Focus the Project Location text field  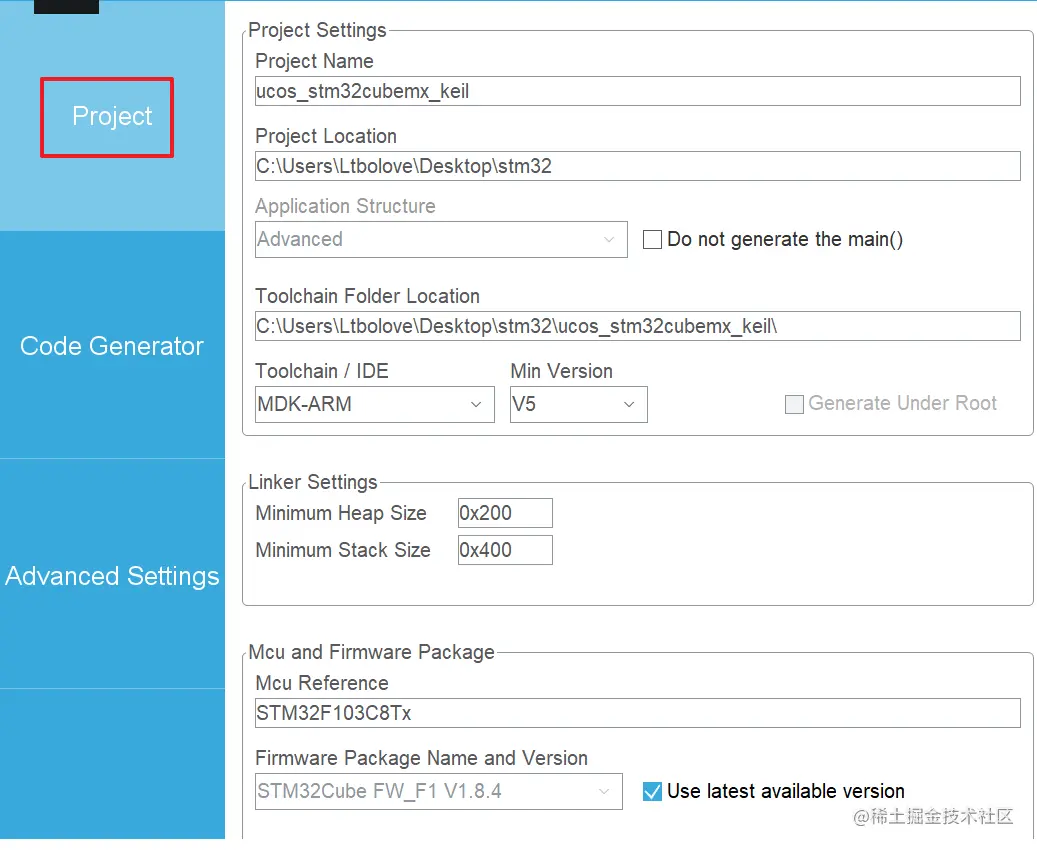click(x=637, y=166)
